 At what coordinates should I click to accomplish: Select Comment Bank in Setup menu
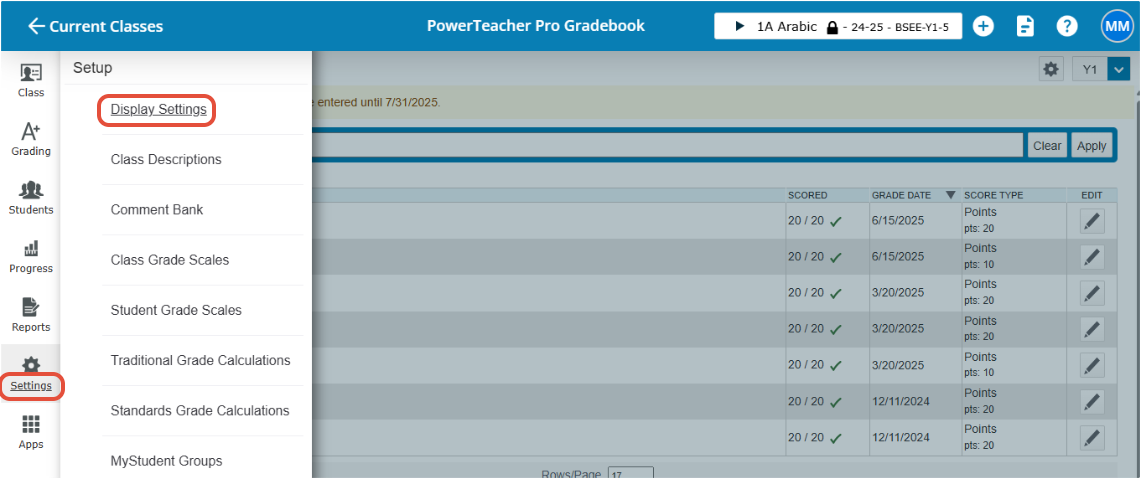click(157, 210)
